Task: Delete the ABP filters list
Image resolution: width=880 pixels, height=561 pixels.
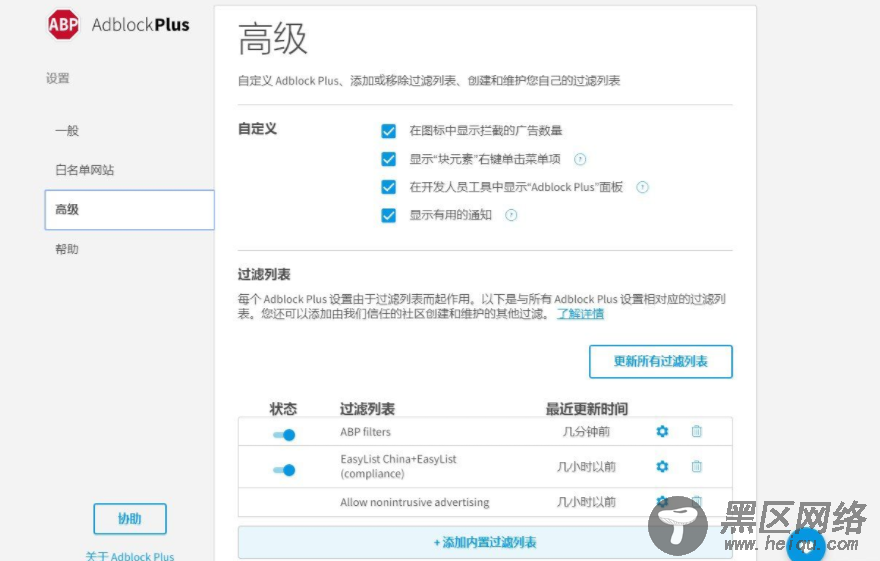Action: pos(696,431)
